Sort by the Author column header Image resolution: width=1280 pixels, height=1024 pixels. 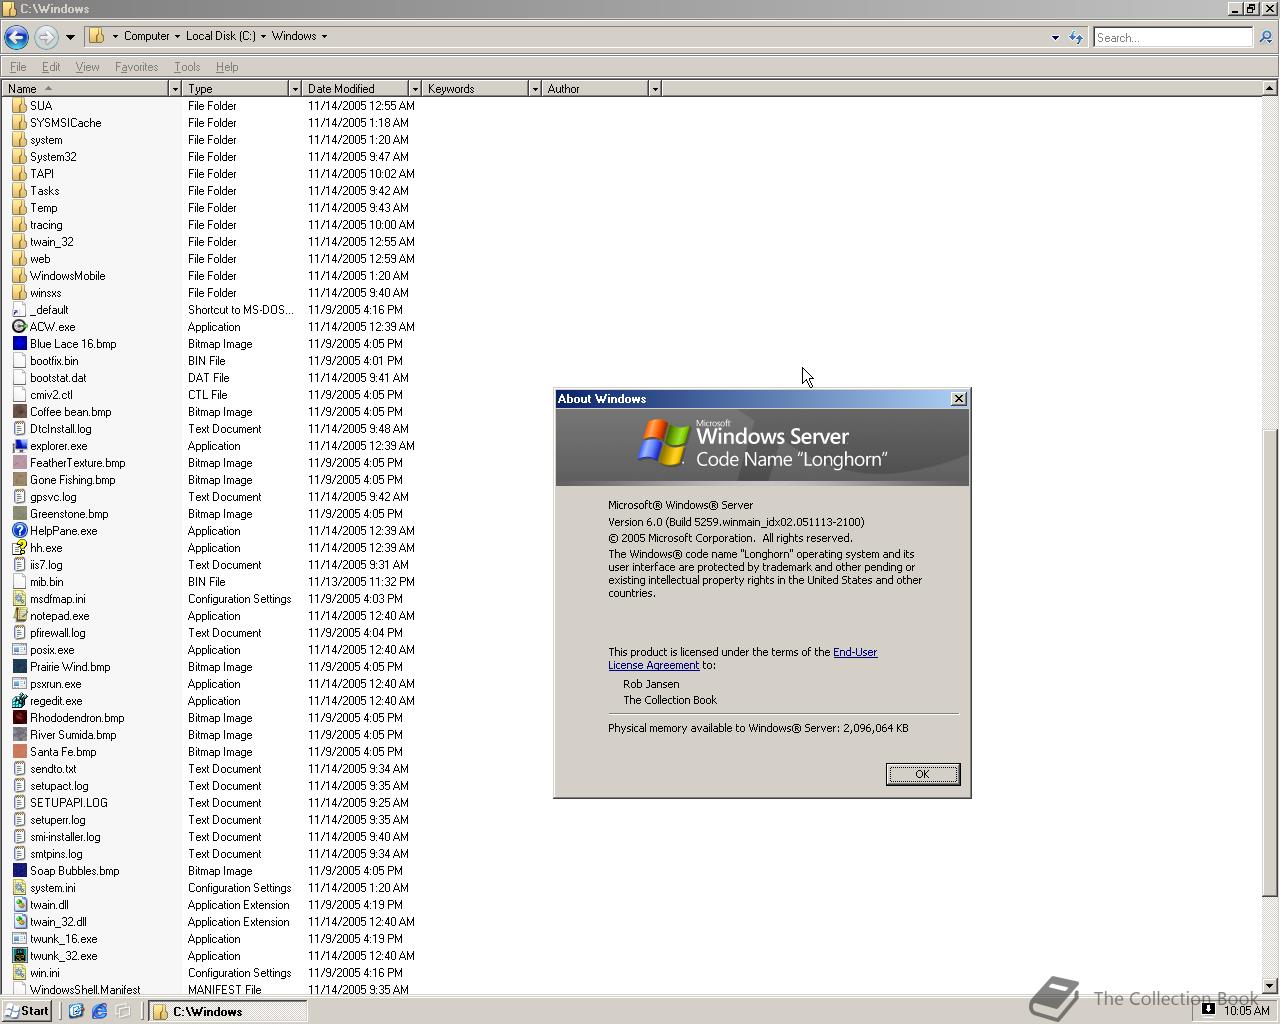click(594, 89)
